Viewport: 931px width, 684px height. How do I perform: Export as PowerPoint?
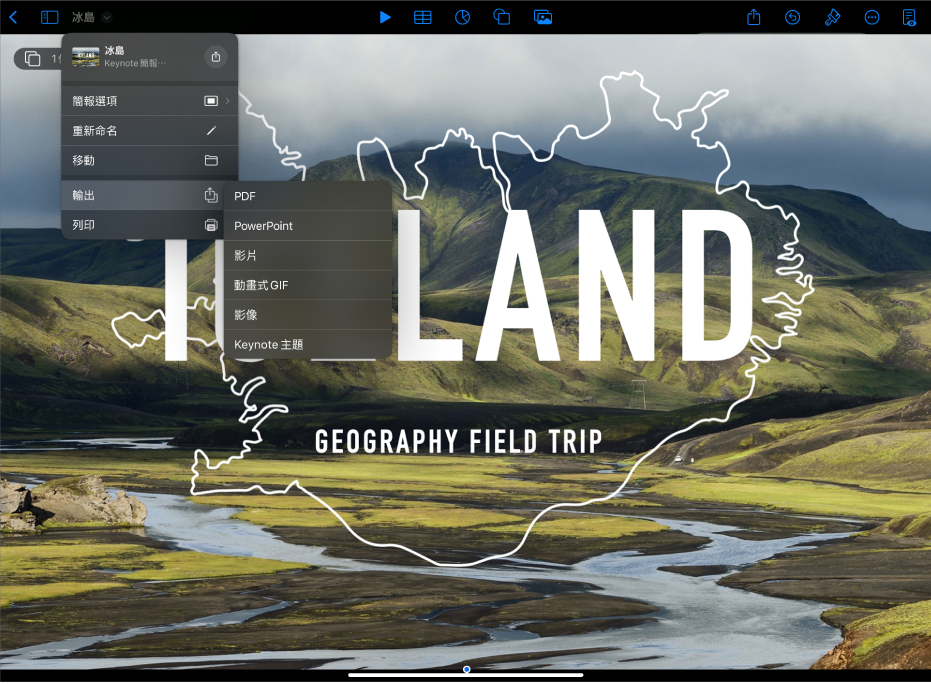click(x=308, y=226)
